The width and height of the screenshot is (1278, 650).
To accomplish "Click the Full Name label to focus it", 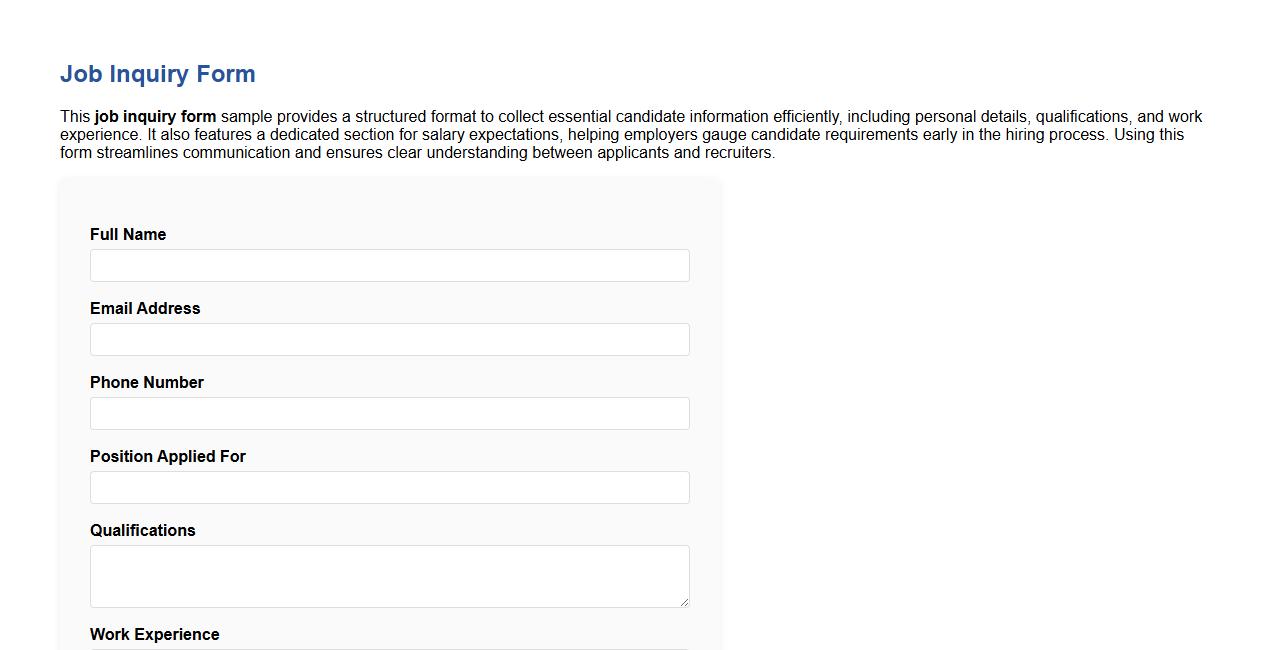I will point(127,234).
